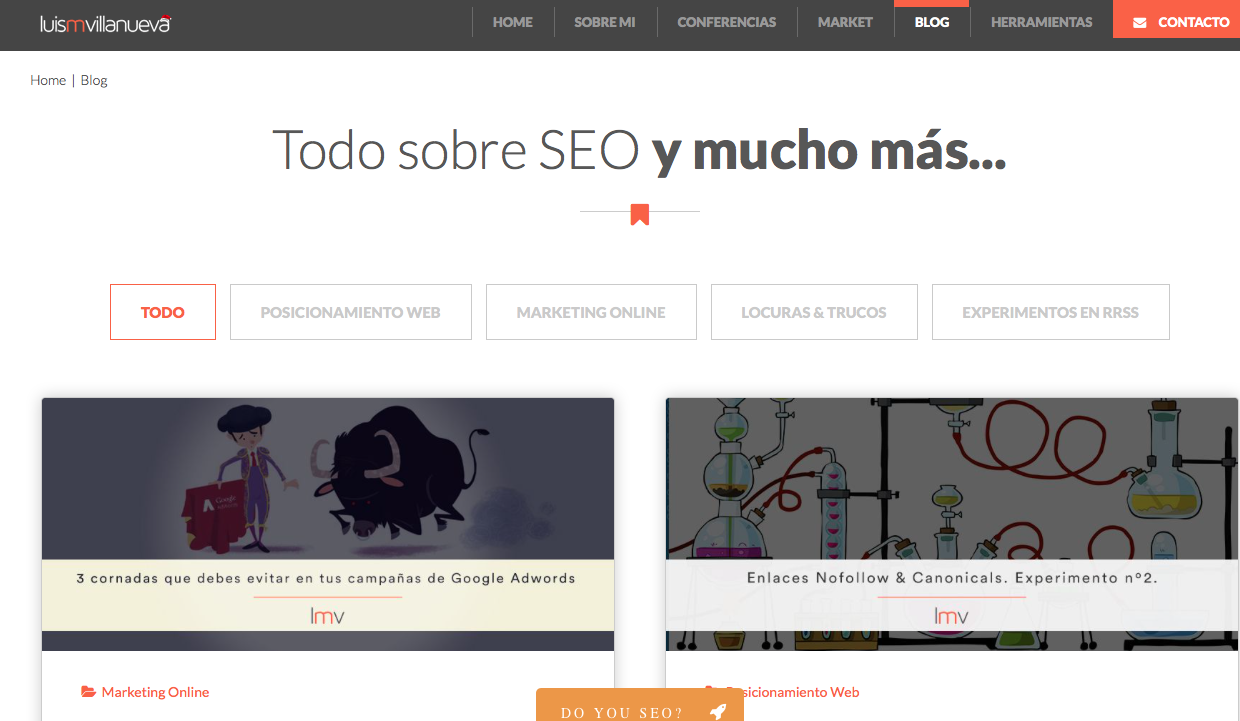Click the folder icon beside Marketing Online
Viewport: 1240px width, 721px height.
pos(88,691)
